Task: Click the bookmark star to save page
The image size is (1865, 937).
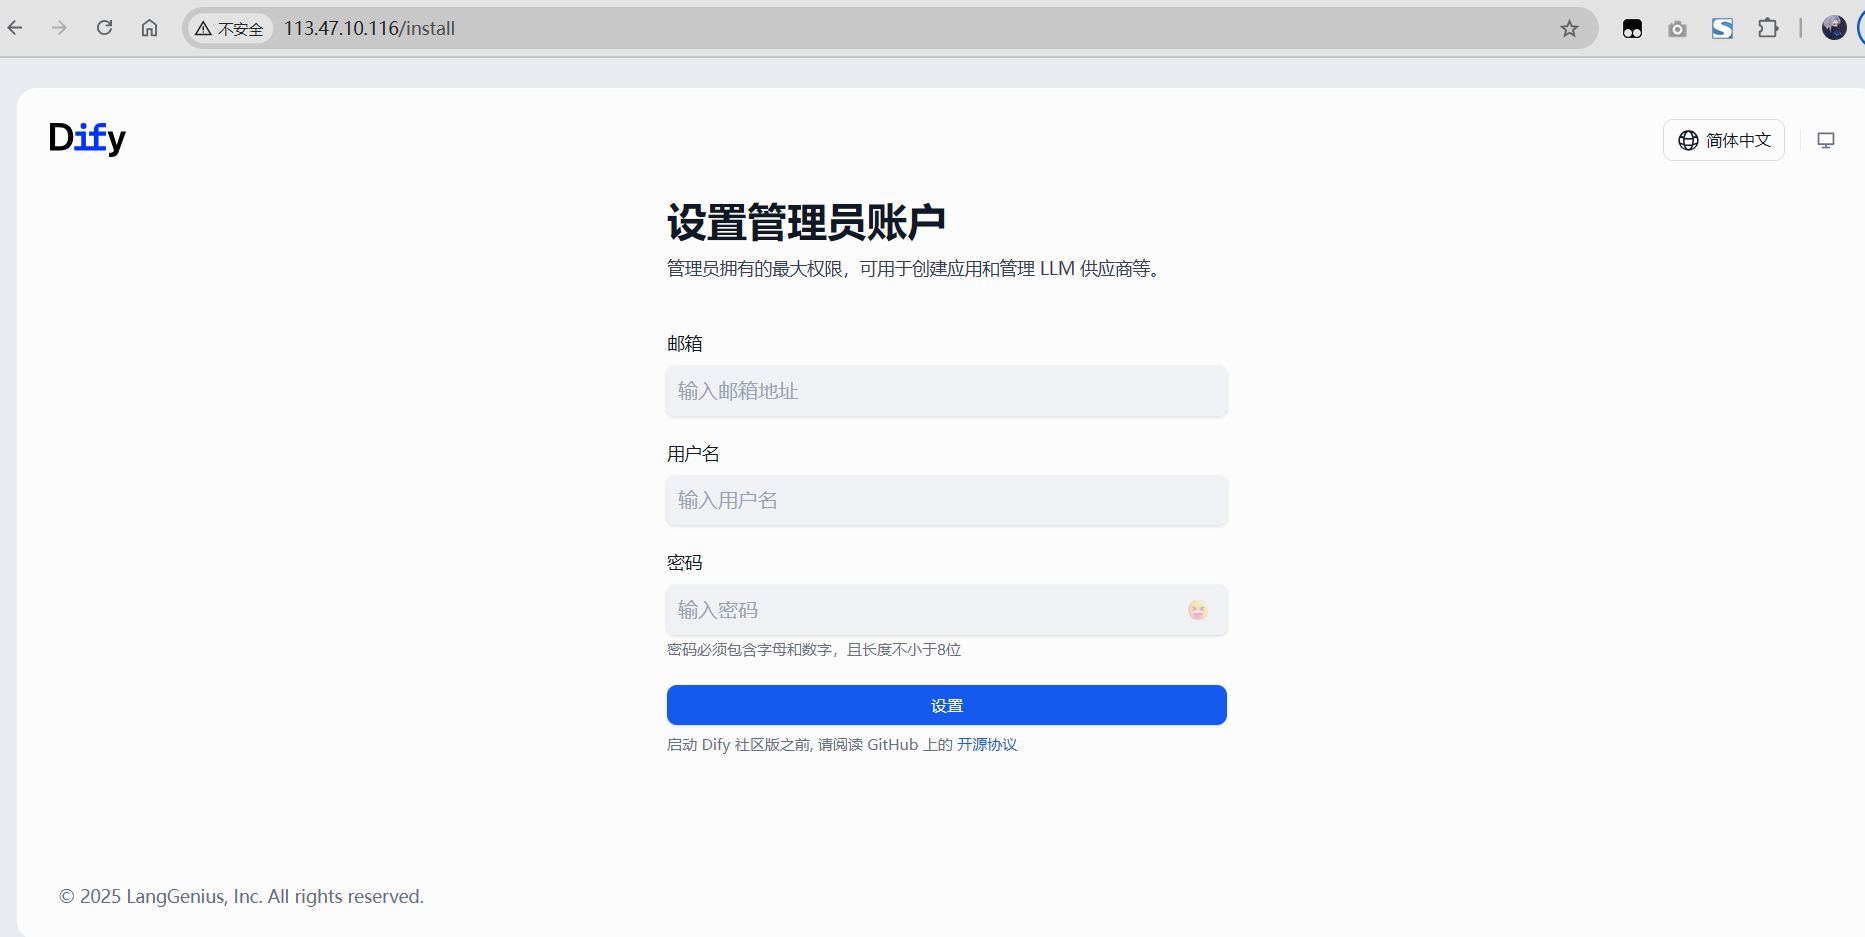Action: 1569,28
